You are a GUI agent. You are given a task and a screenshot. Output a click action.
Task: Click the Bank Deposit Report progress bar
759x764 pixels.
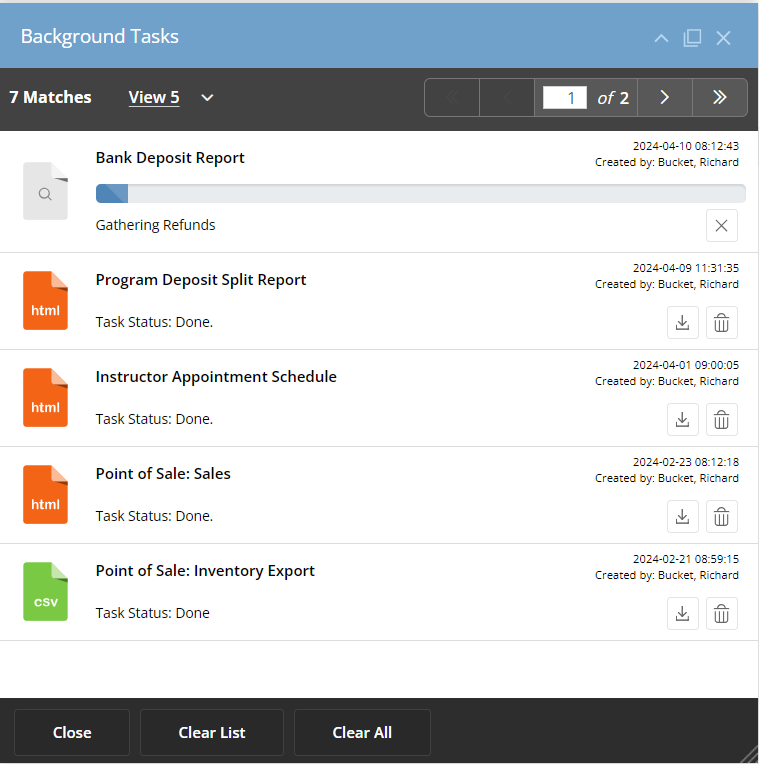pyautogui.click(x=420, y=194)
